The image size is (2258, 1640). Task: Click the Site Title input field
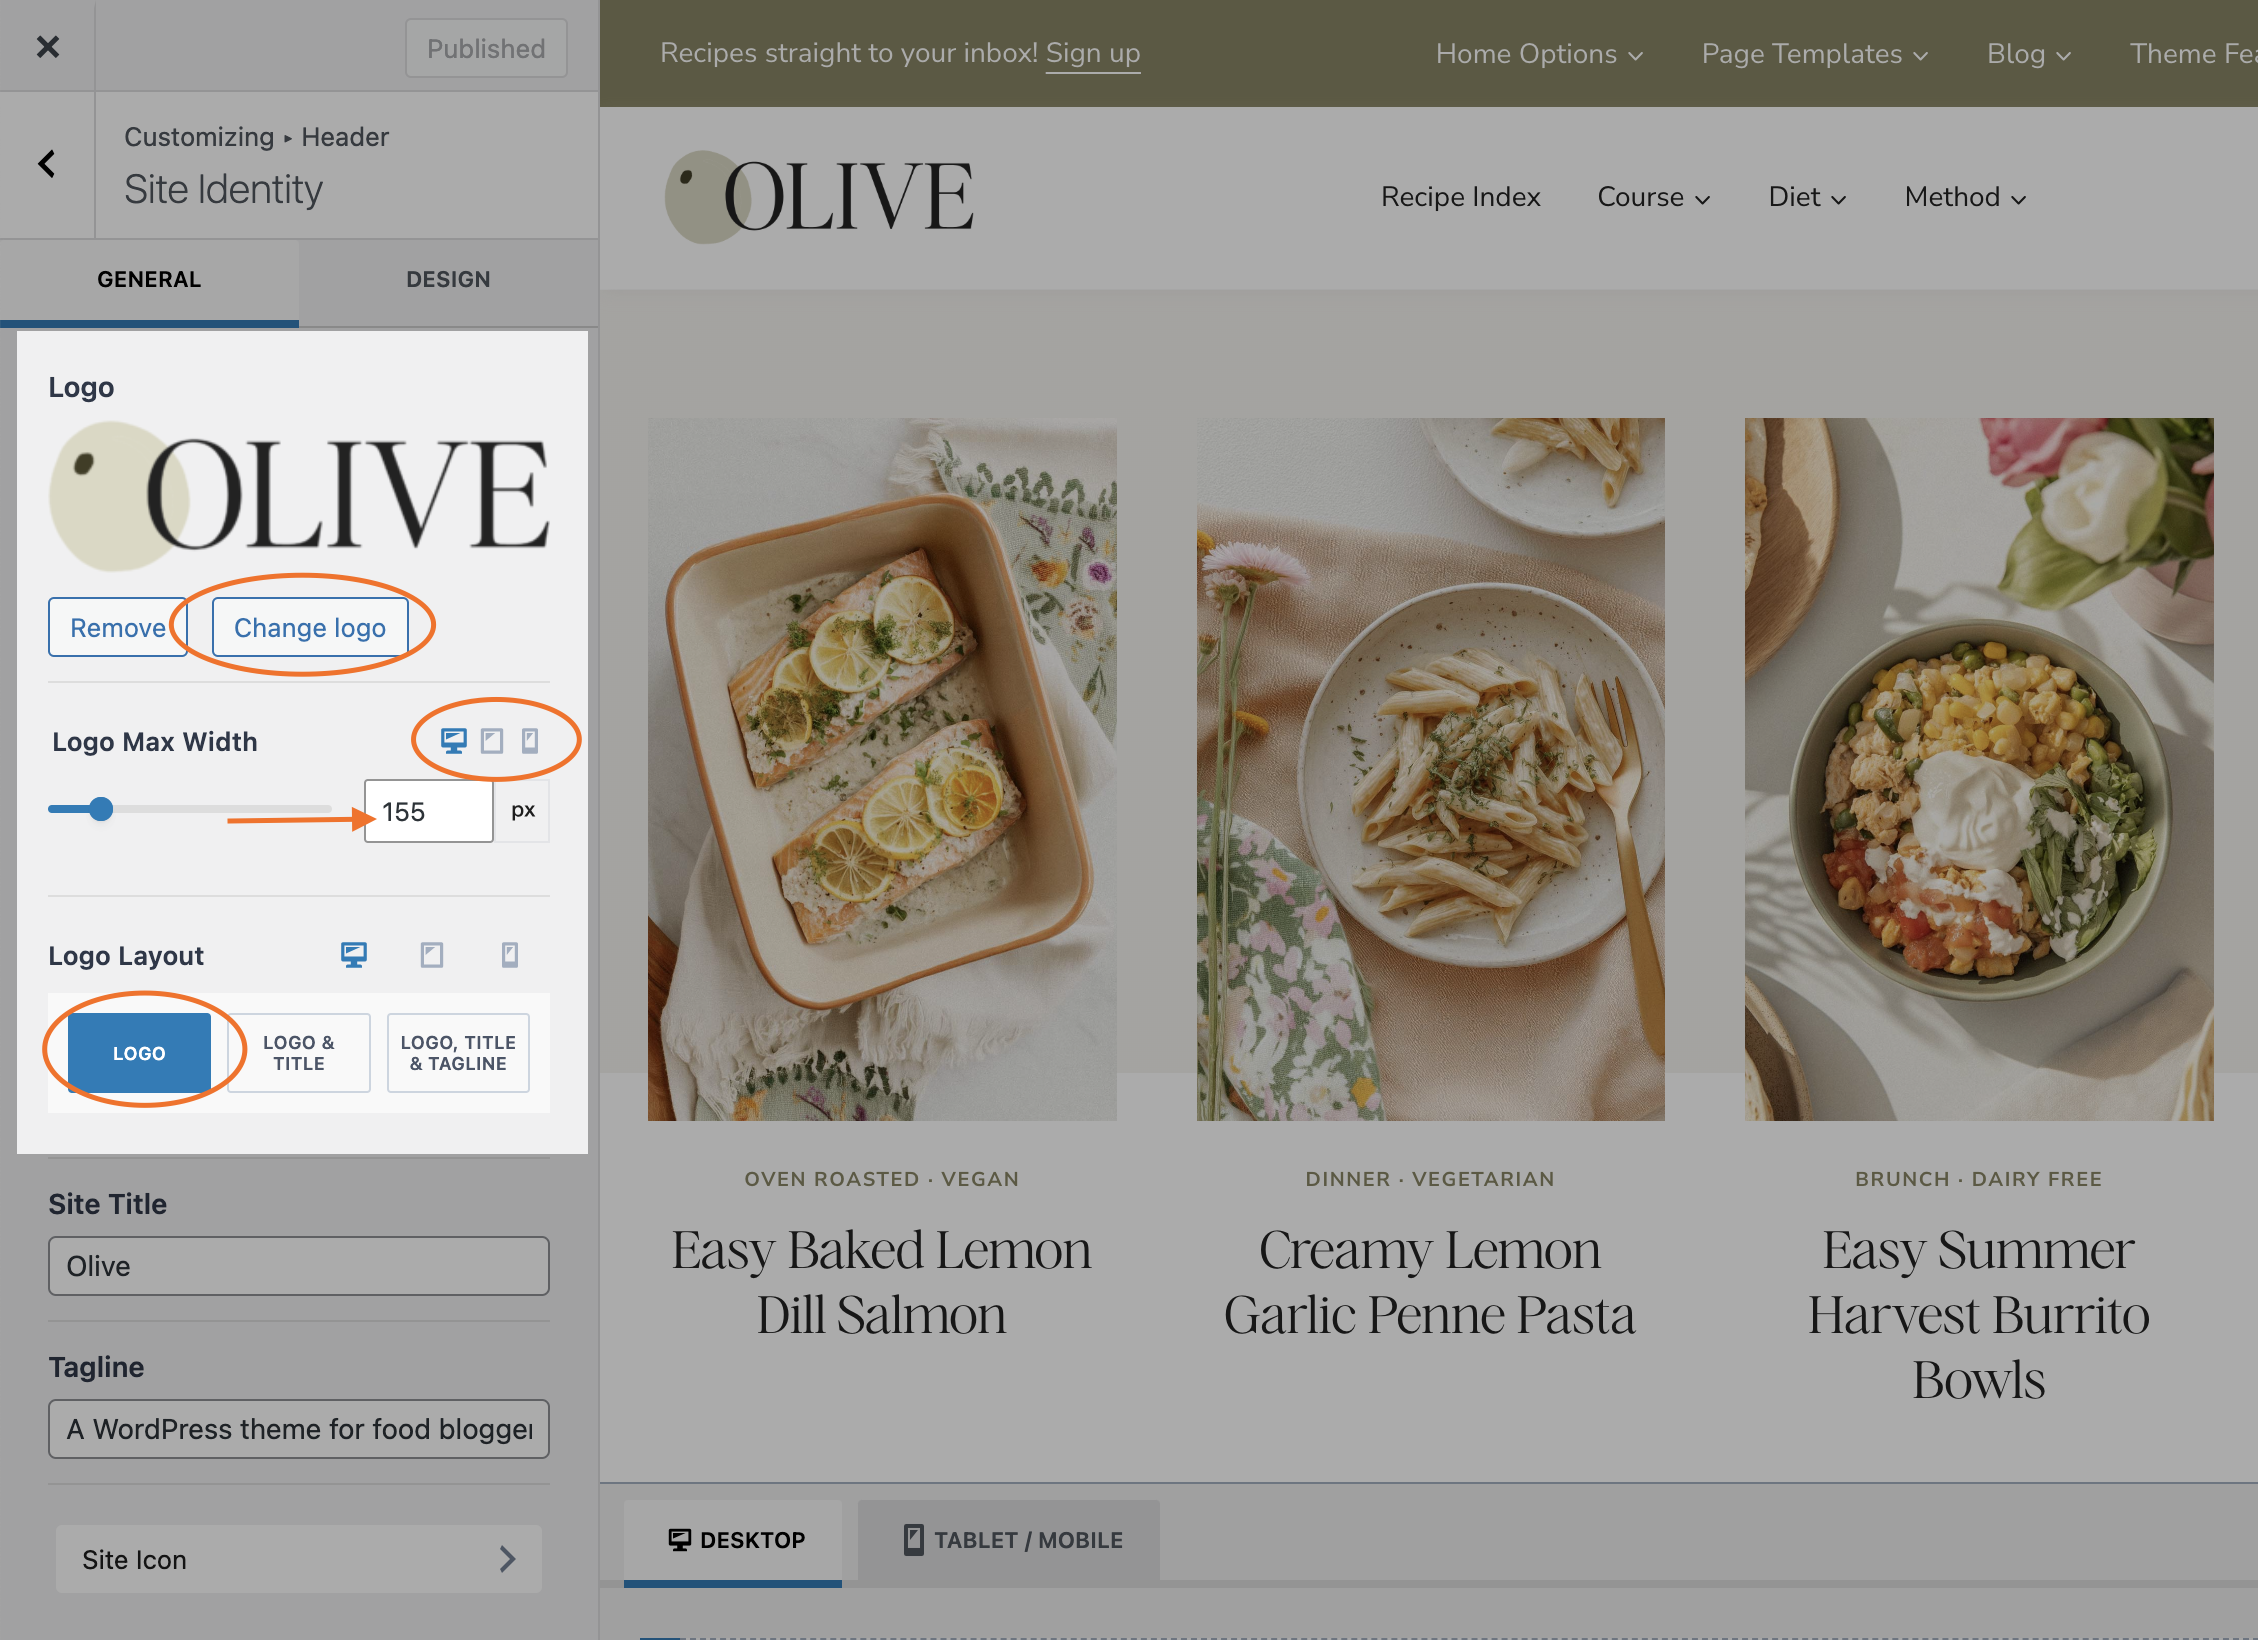point(298,1266)
